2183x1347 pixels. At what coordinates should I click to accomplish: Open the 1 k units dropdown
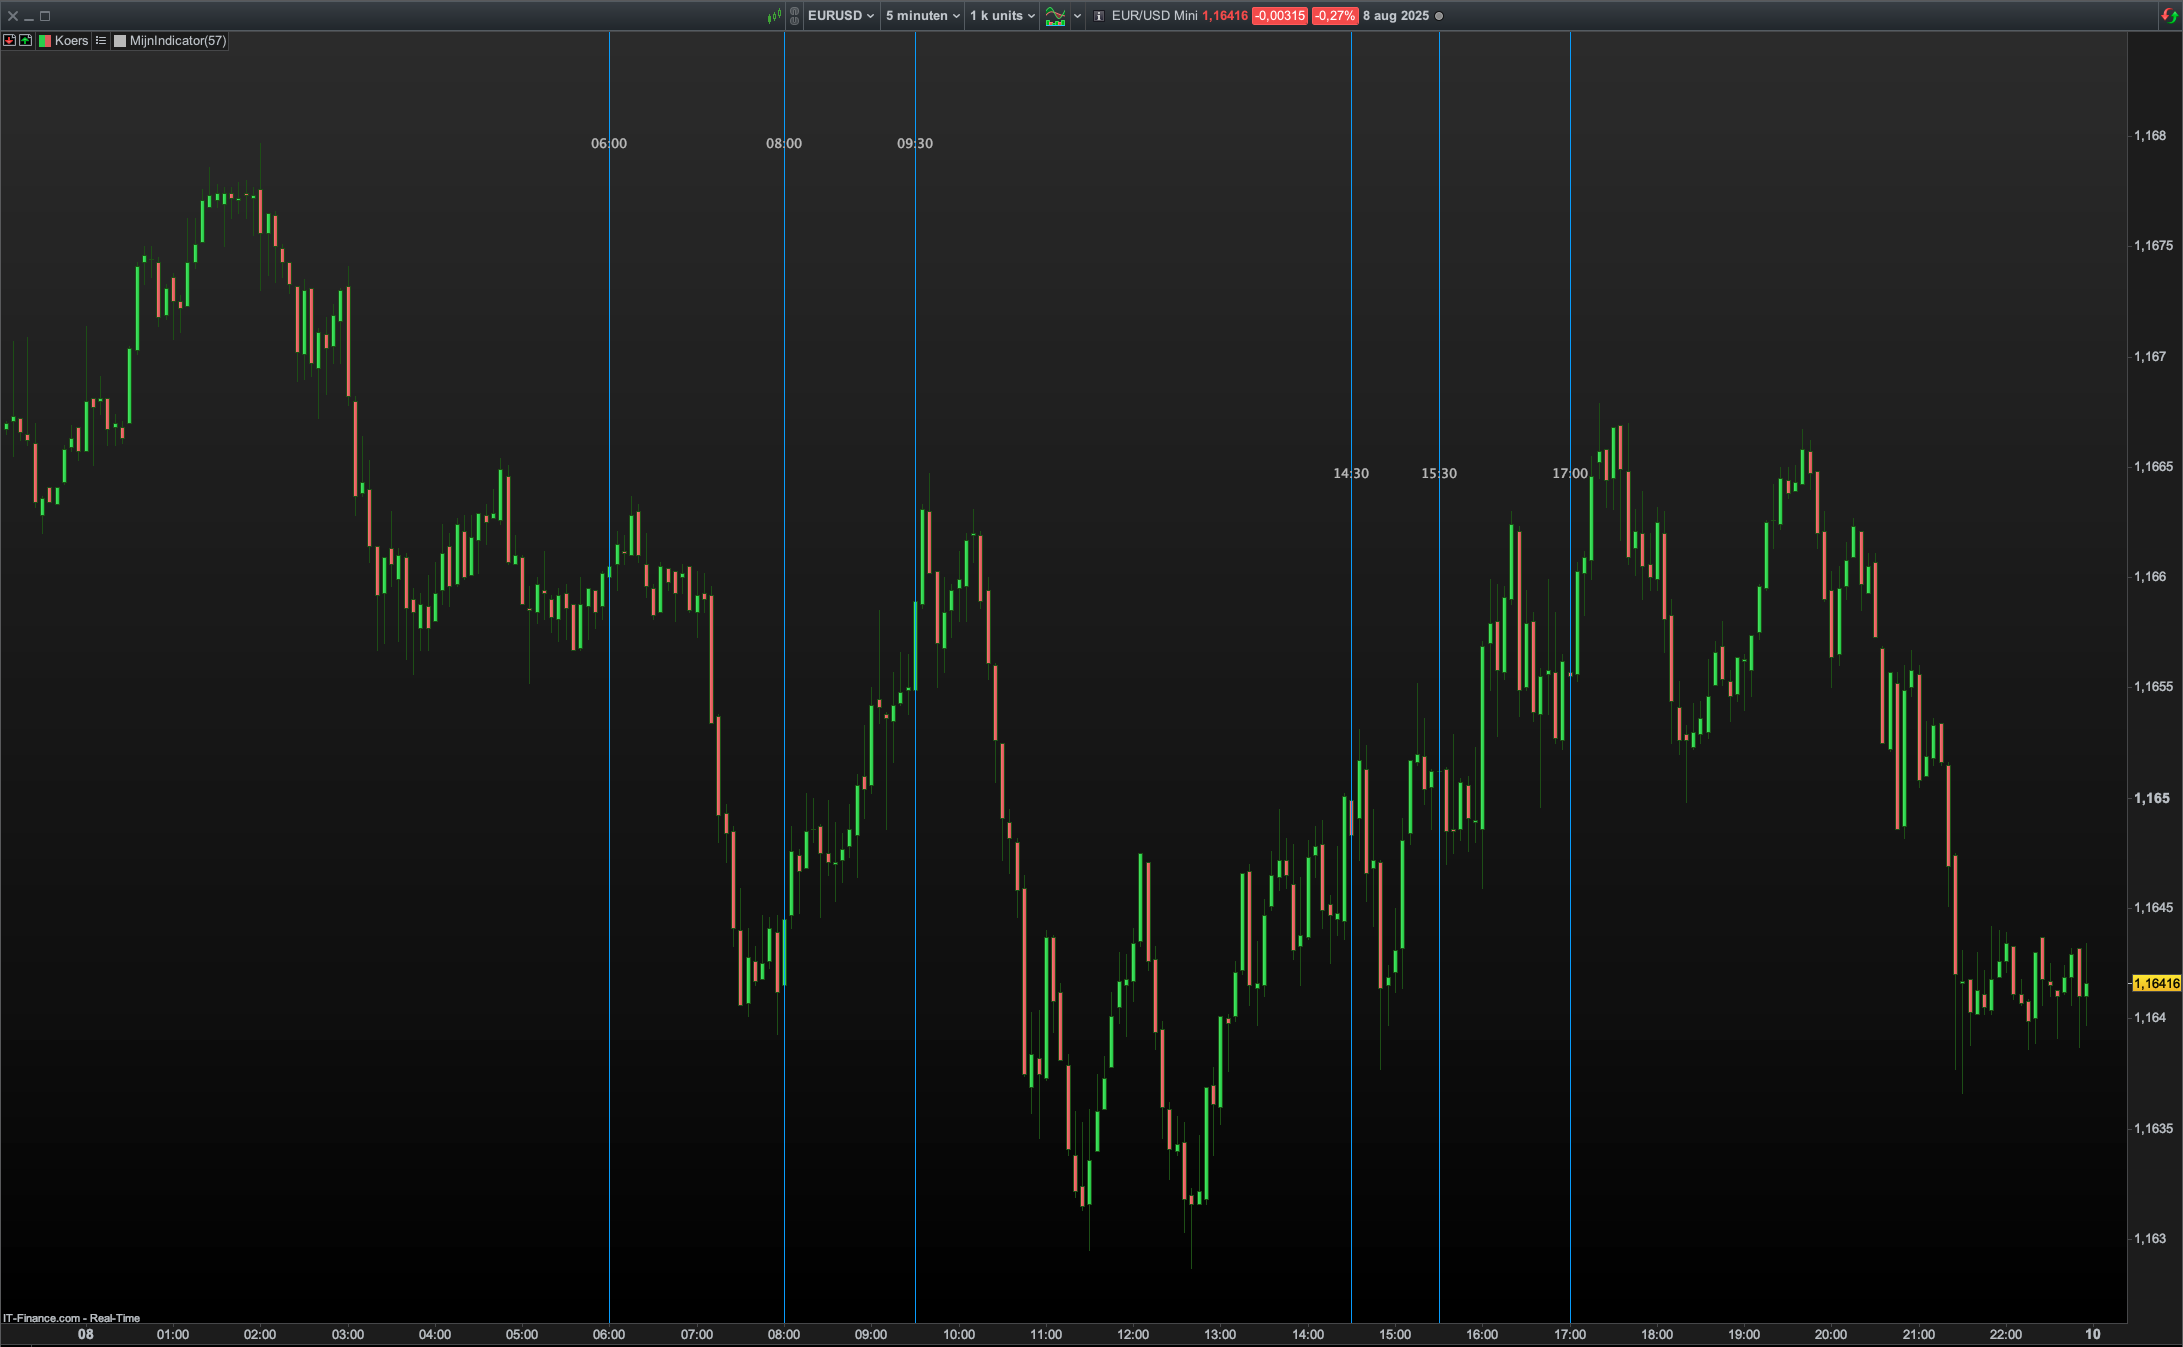point(1002,16)
